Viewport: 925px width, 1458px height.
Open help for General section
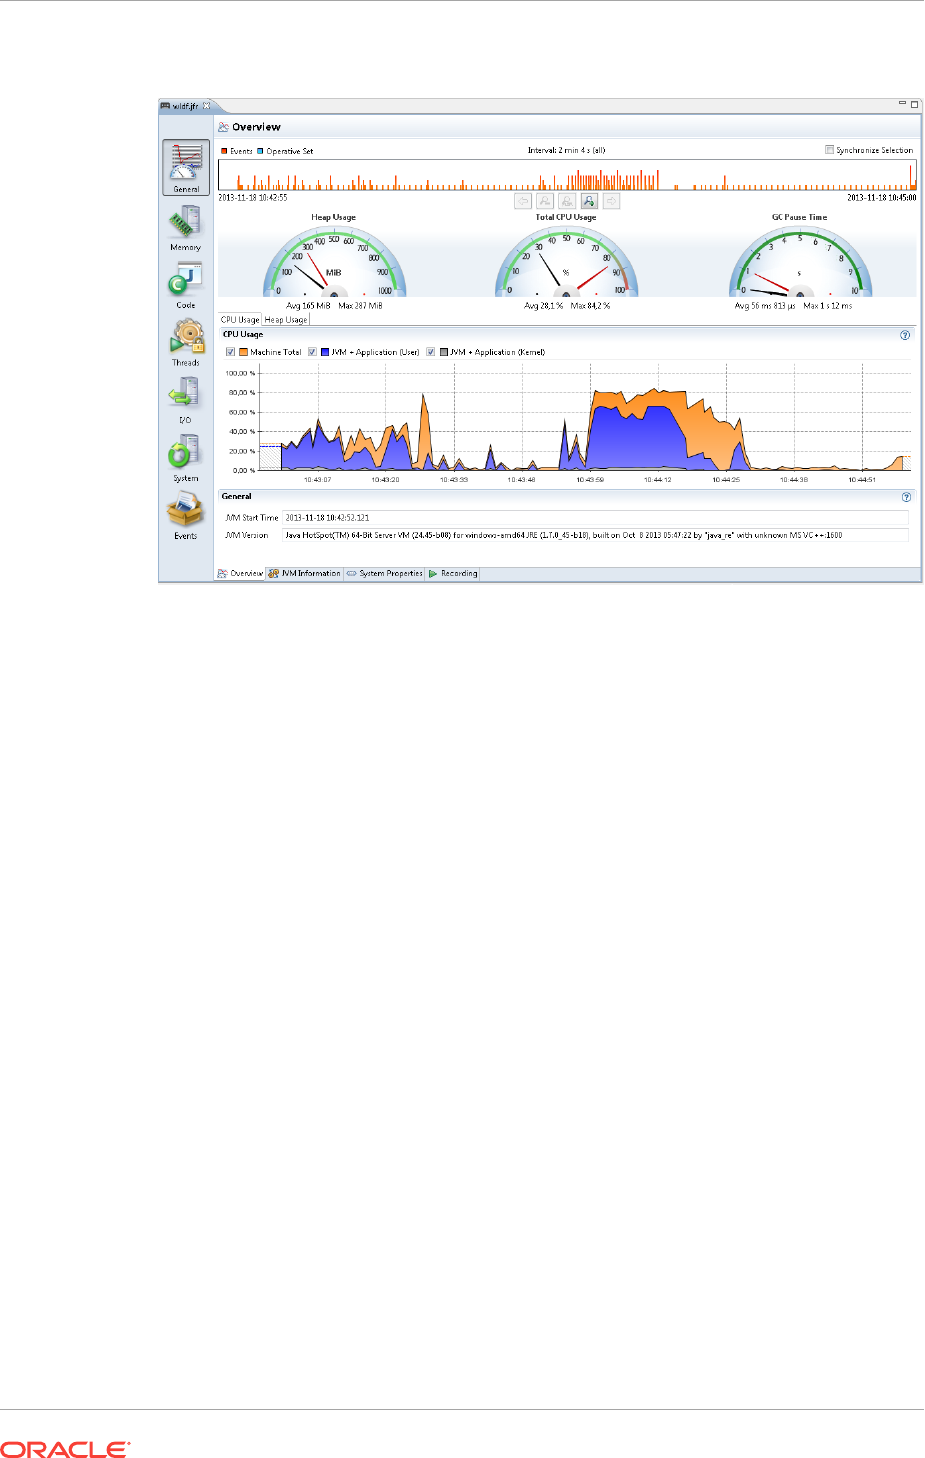tap(906, 497)
